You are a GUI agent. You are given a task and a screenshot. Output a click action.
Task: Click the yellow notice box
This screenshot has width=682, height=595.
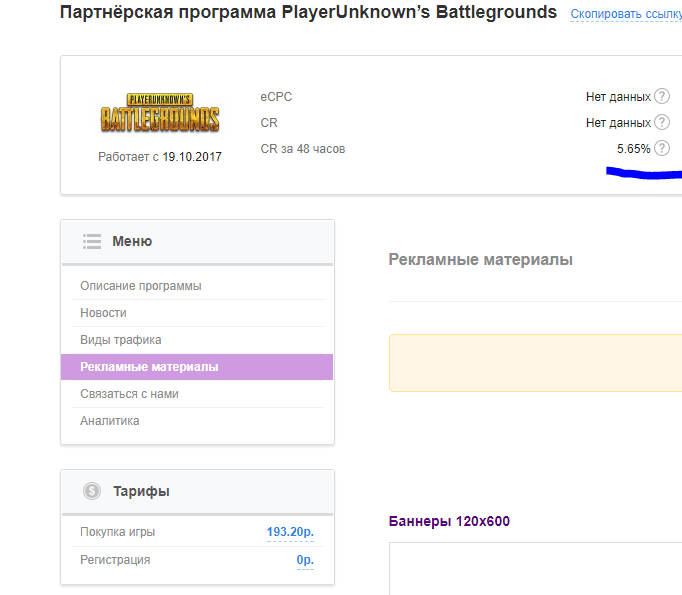[x=535, y=363]
